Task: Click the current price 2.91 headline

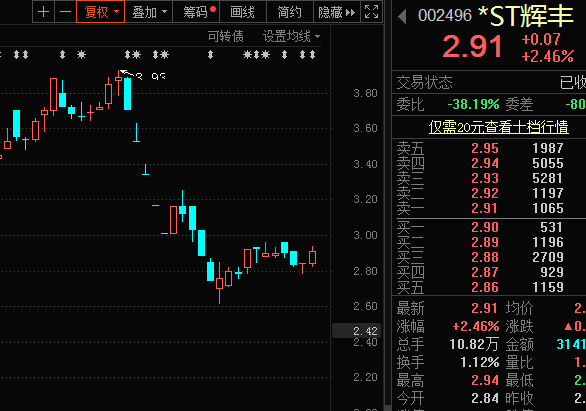Action: pos(472,47)
